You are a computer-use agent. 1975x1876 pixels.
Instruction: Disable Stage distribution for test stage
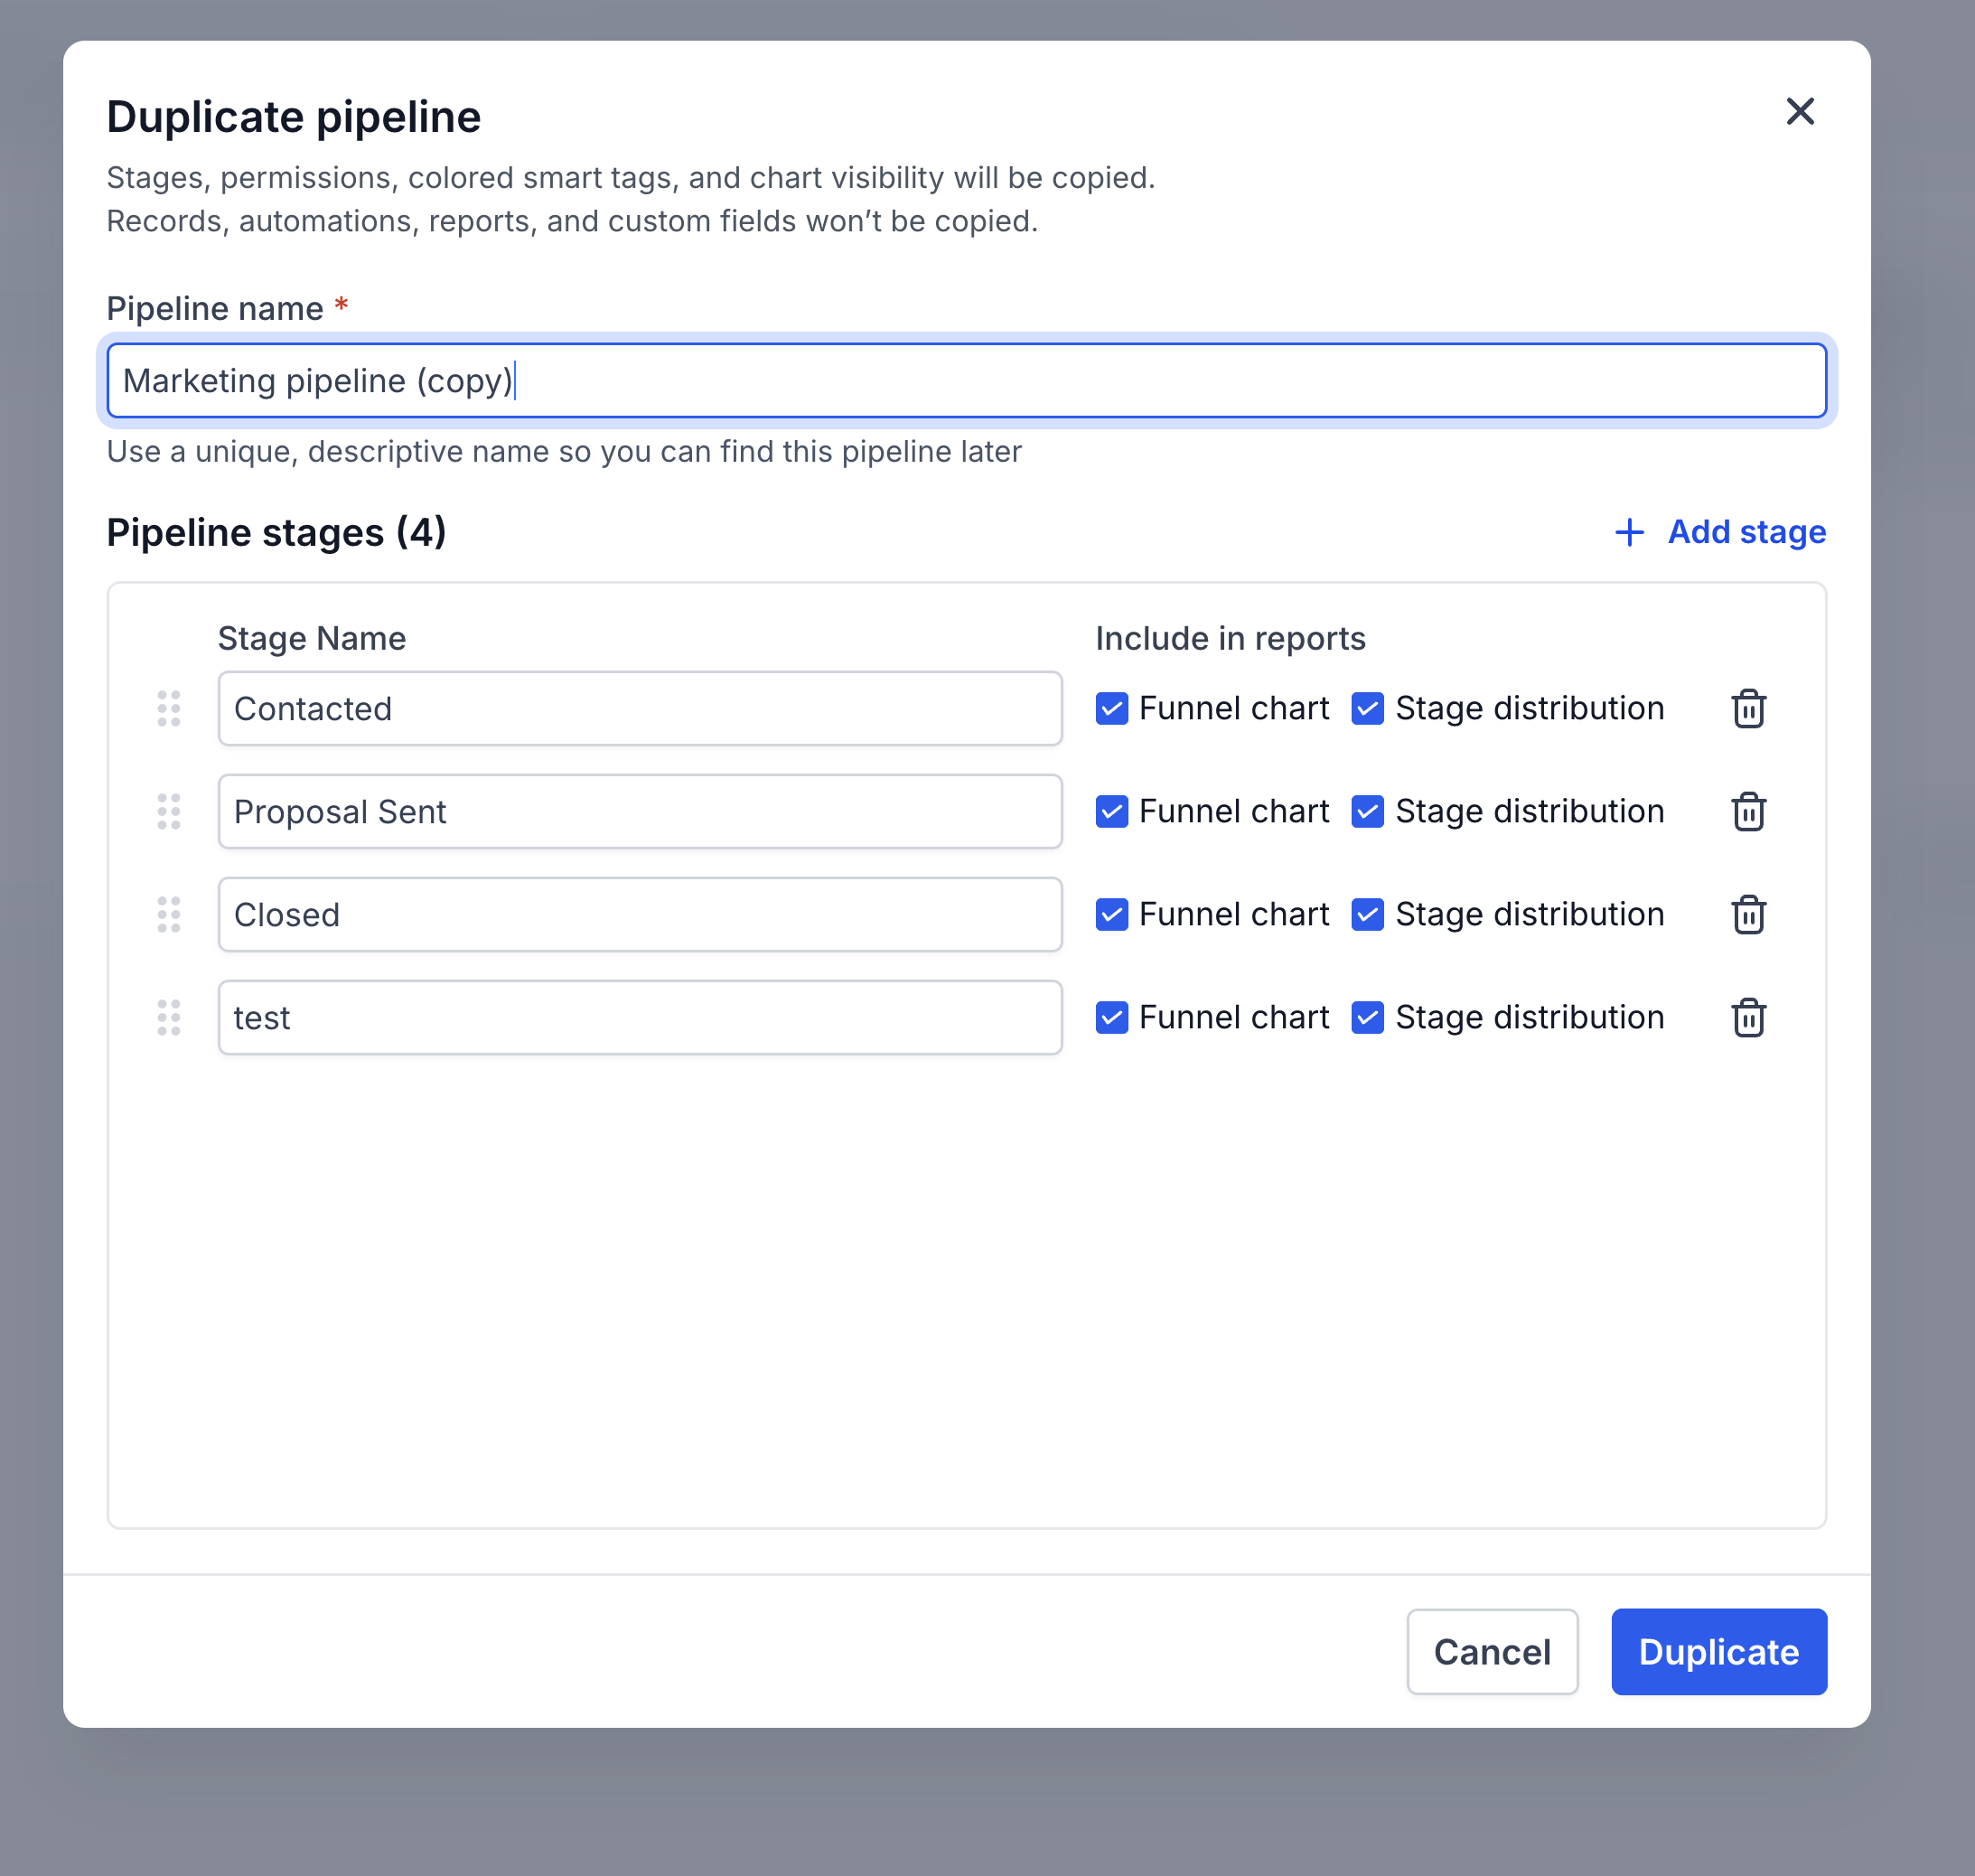1367,1018
